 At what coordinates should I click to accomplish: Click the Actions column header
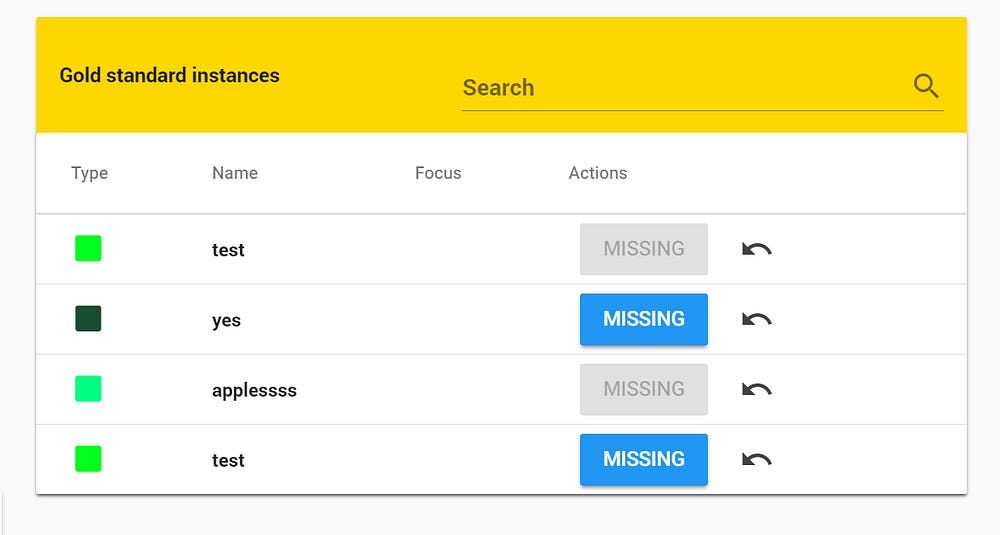(598, 173)
